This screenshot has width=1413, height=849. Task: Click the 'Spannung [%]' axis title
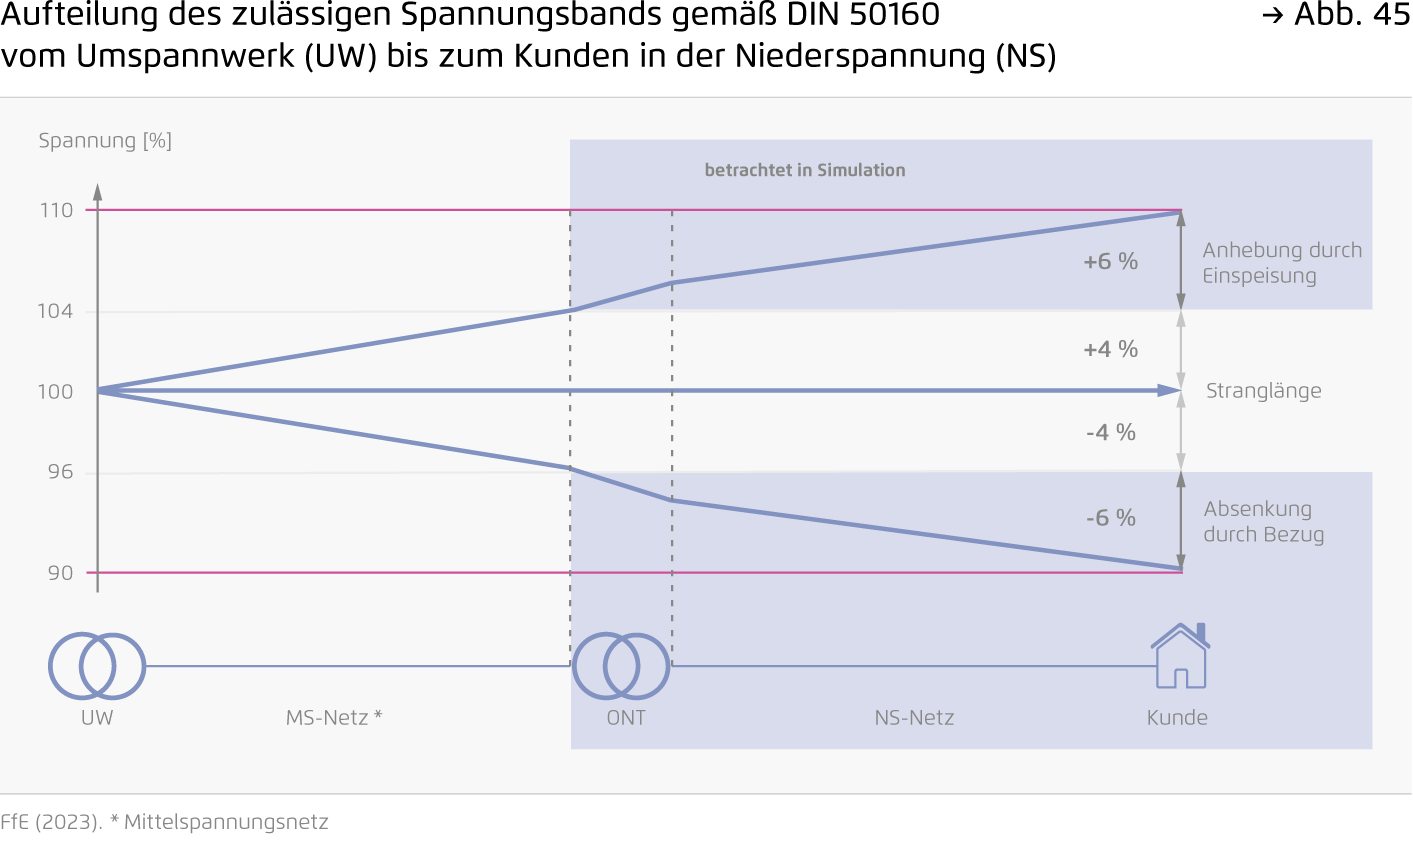(105, 141)
